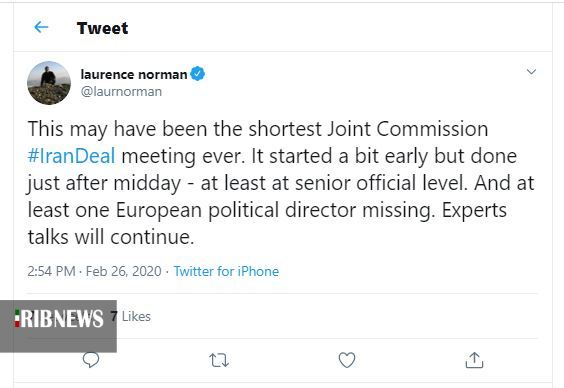Open laurence norman's profile picture
The image size is (564, 388).
point(49,83)
